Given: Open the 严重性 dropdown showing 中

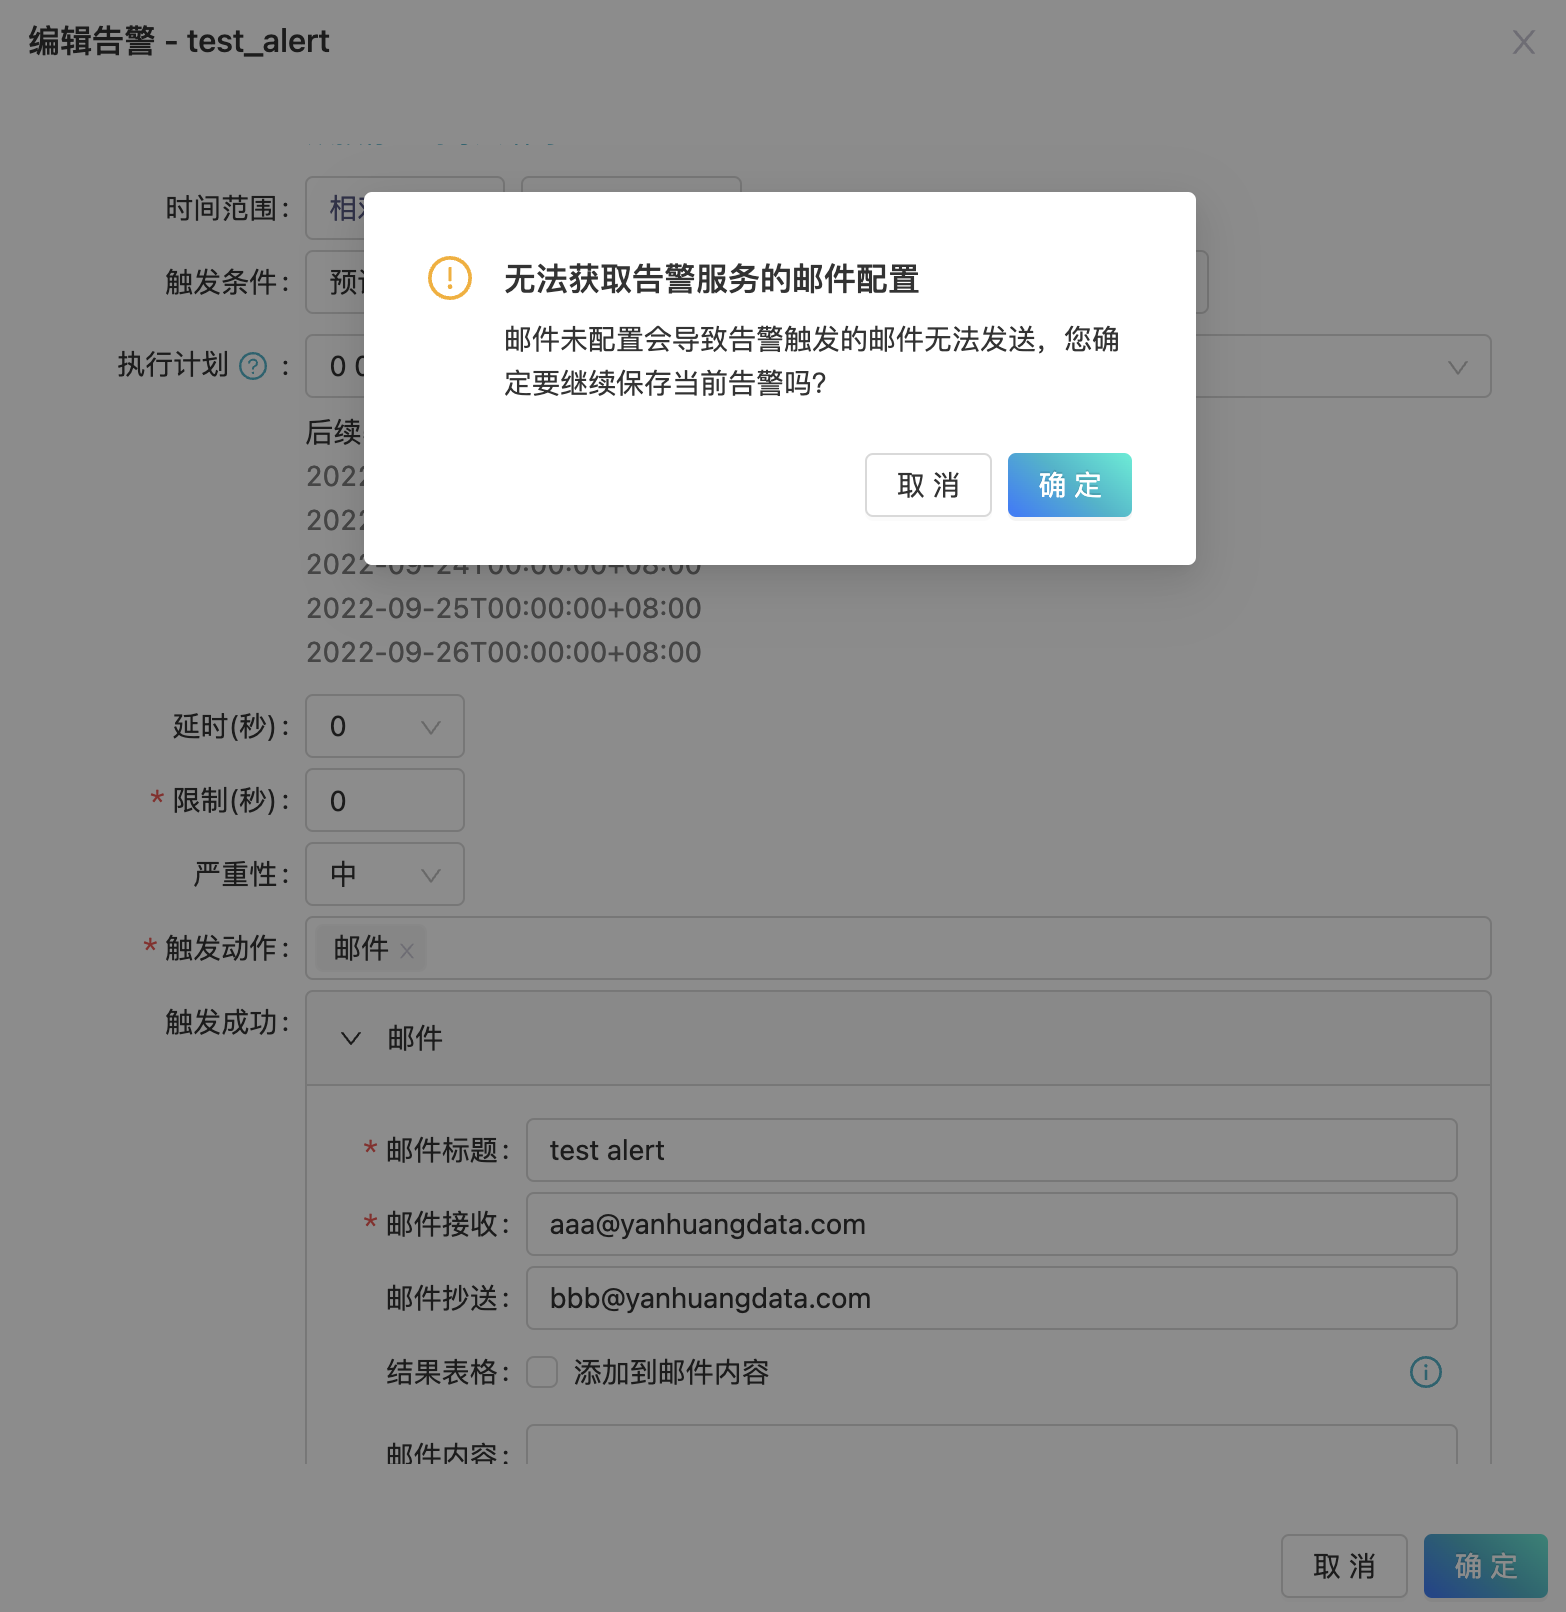Looking at the screenshot, I should point(385,874).
